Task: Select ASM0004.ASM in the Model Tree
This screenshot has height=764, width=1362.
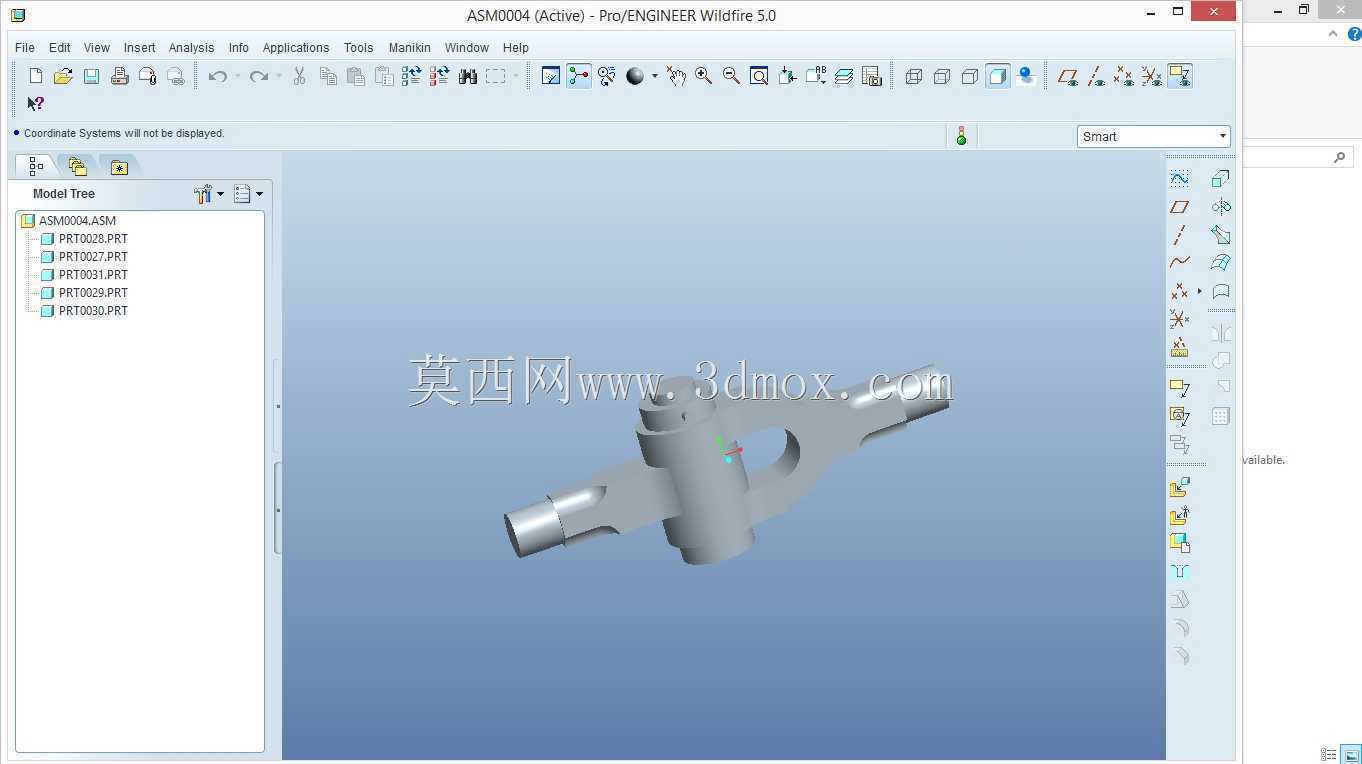Action: click(77, 221)
